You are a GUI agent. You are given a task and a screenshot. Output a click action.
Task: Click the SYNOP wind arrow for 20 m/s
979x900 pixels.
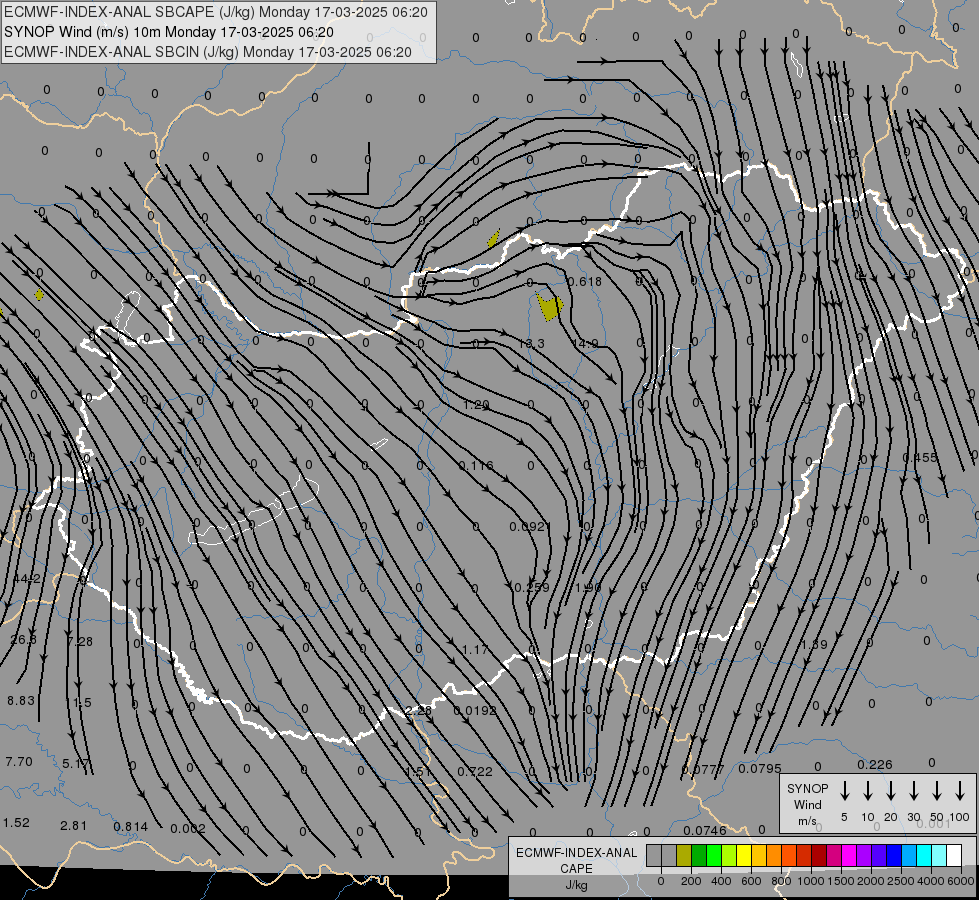(x=890, y=790)
